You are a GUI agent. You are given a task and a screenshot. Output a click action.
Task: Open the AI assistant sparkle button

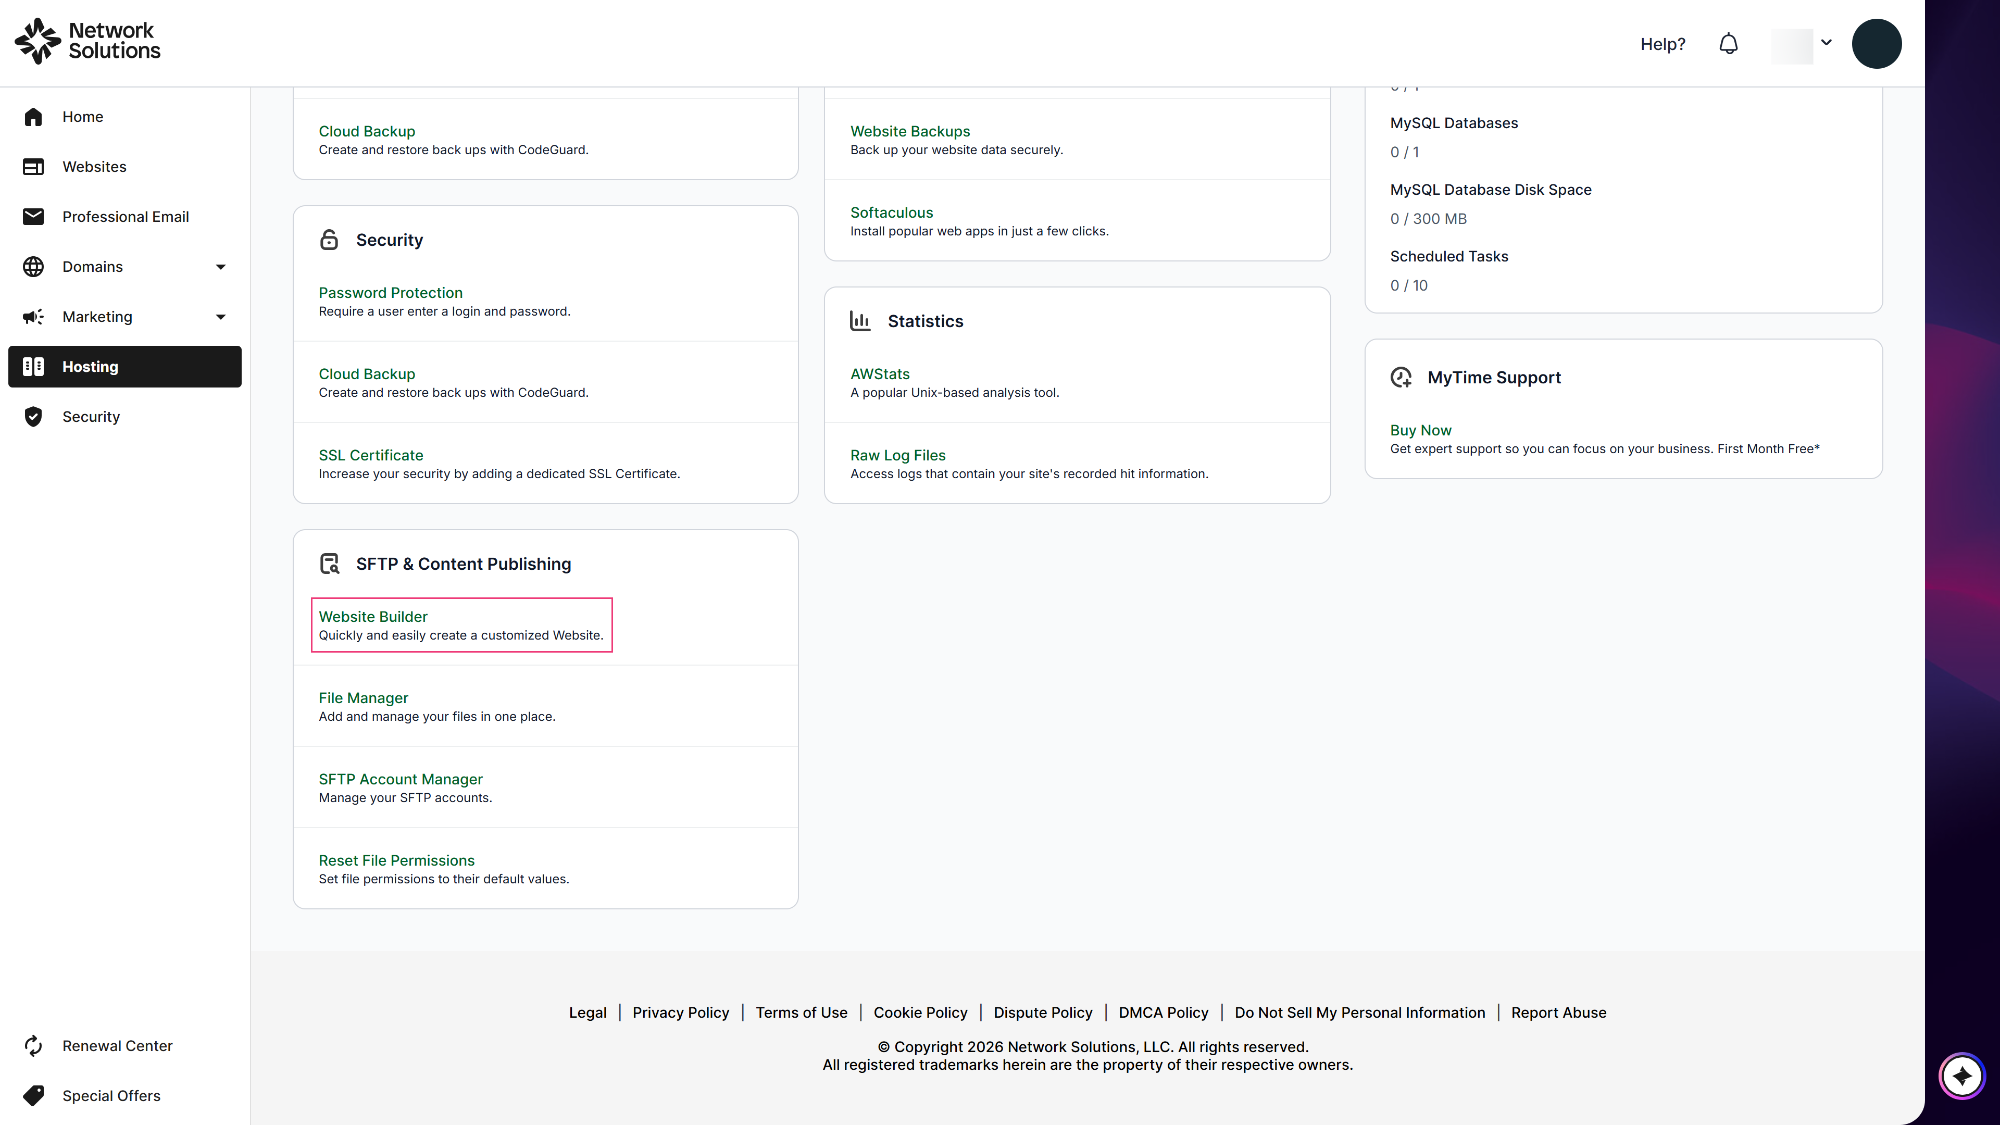click(x=1961, y=1076)
